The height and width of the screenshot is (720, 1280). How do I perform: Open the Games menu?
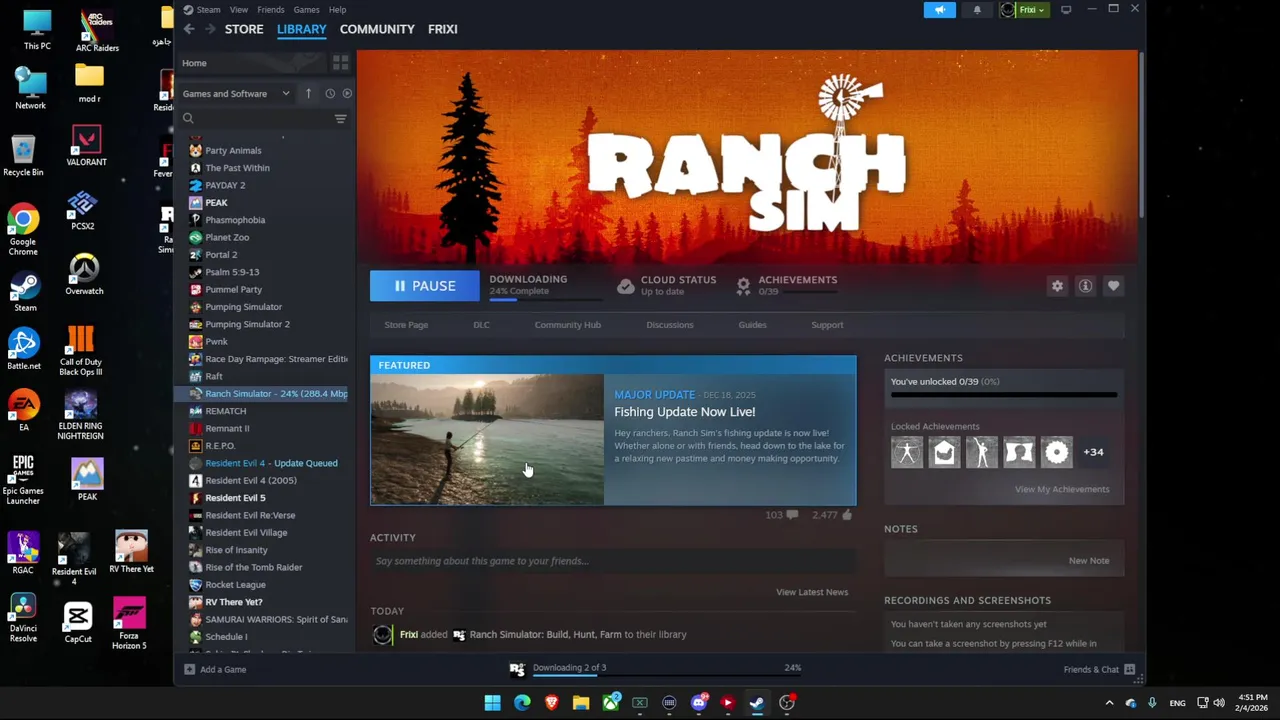pyautogui.click(x=306, y=10)
